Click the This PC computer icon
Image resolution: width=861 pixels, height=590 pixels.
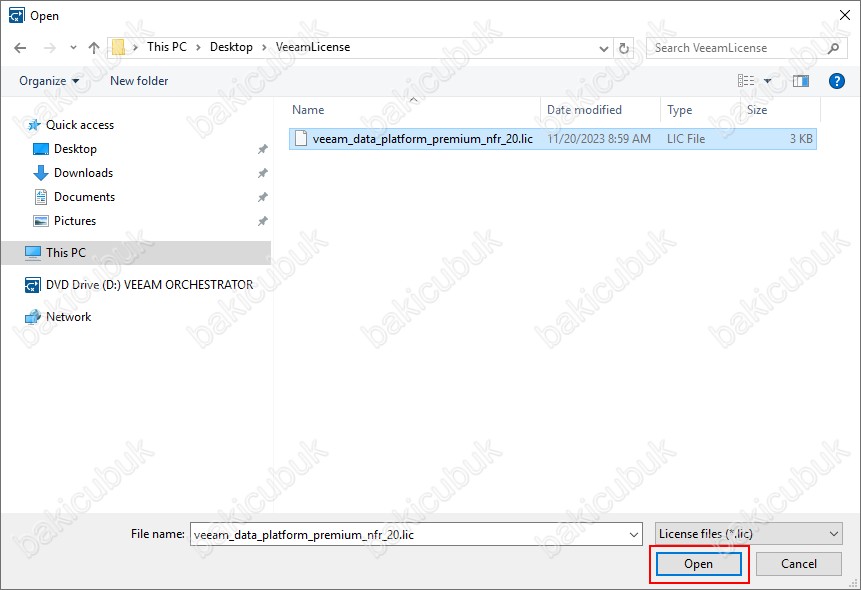click(32, 253)
